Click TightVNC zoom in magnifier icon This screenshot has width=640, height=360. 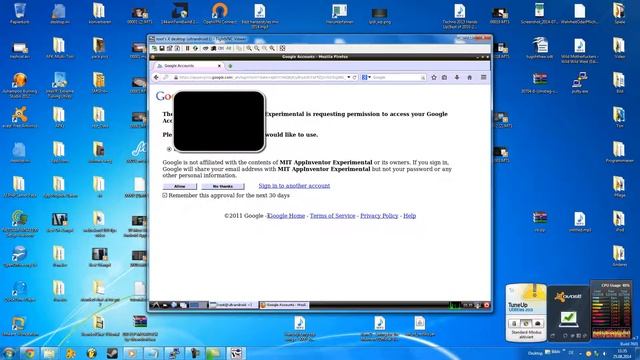point(249,48)
